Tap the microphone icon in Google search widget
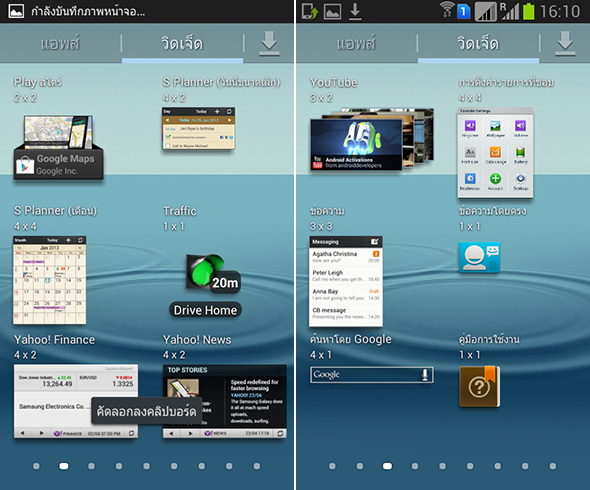Screen dimensions: 590x490 tap(425, 374)
